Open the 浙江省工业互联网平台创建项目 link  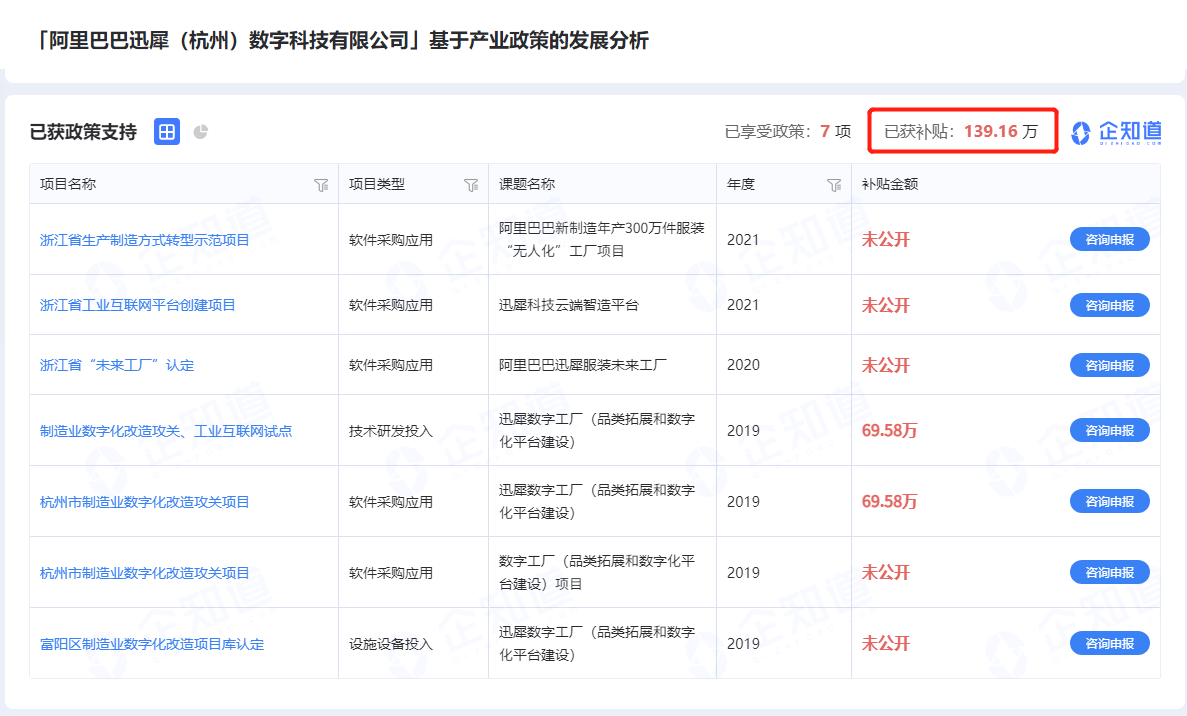point(138,305)
